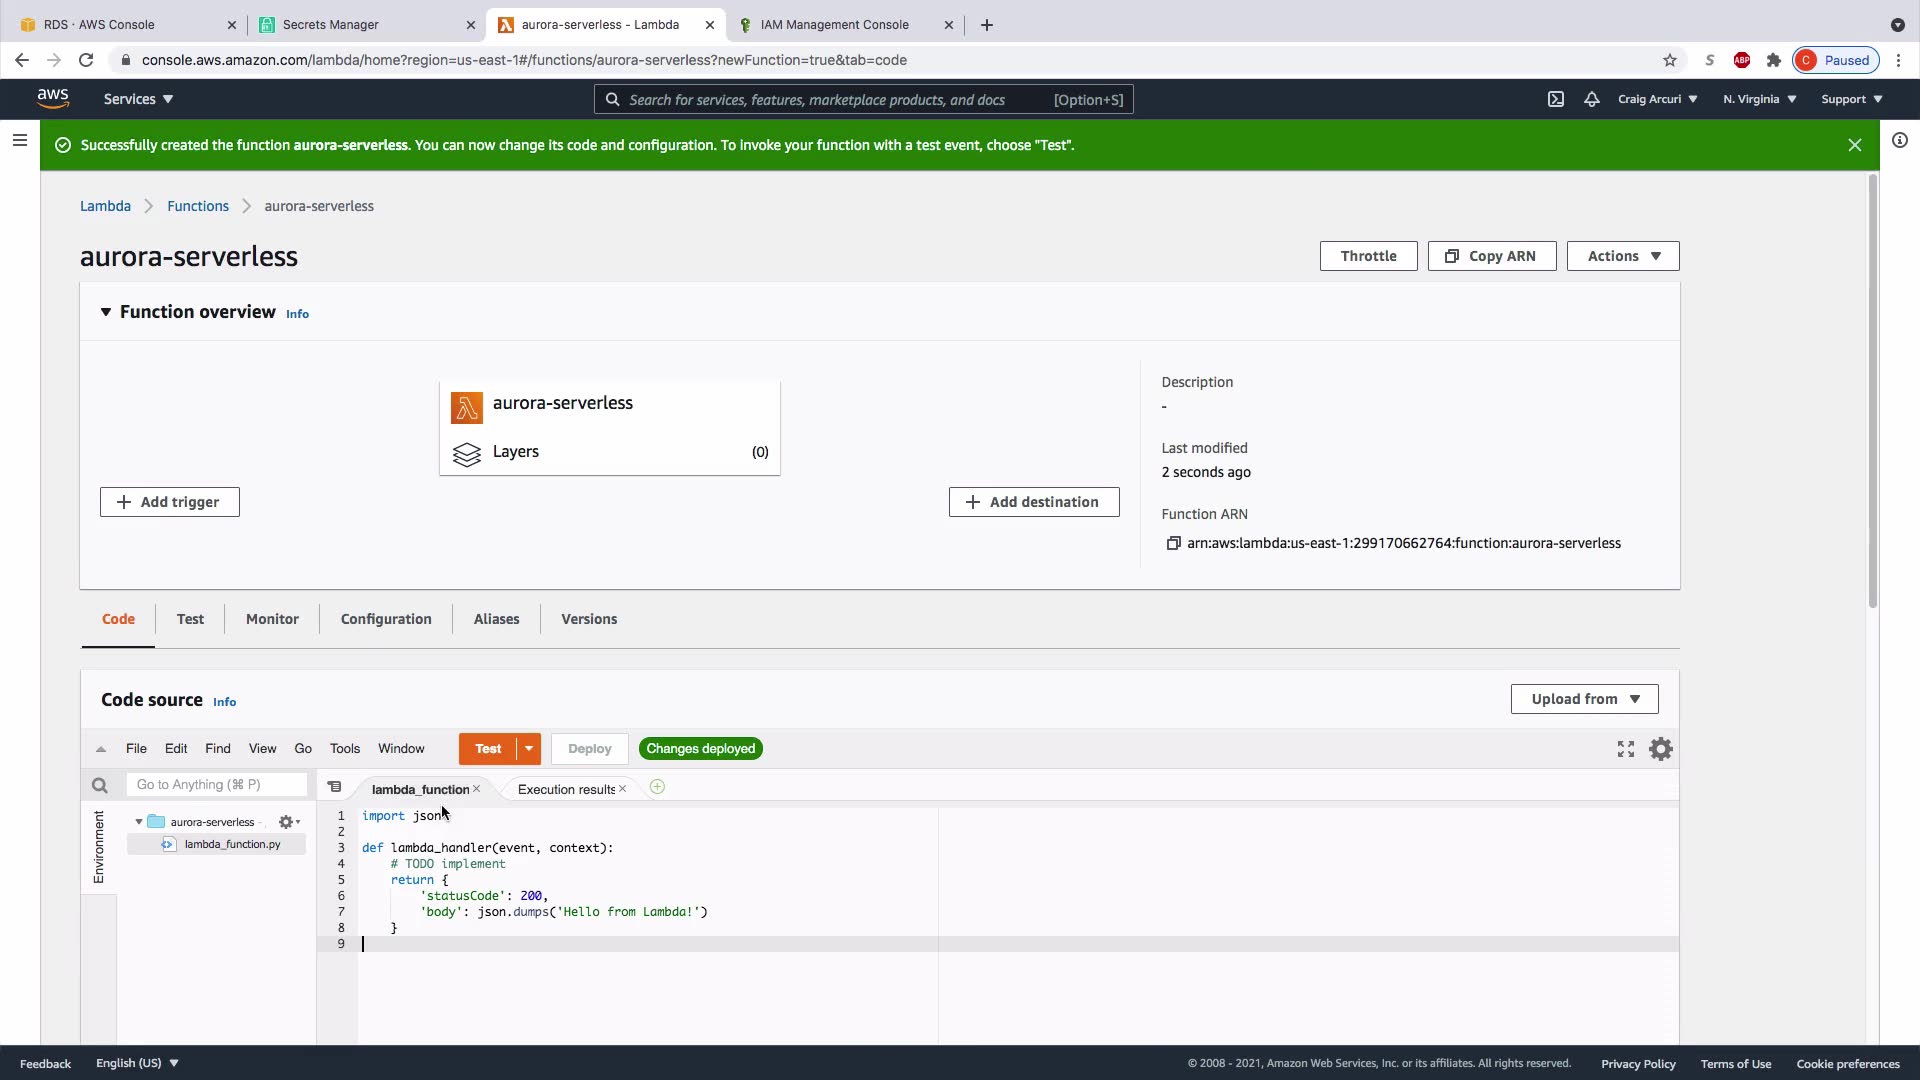Collapse the Function overview section
This screenshot has height=1080, width=1920.
click(x=105, y=312)
